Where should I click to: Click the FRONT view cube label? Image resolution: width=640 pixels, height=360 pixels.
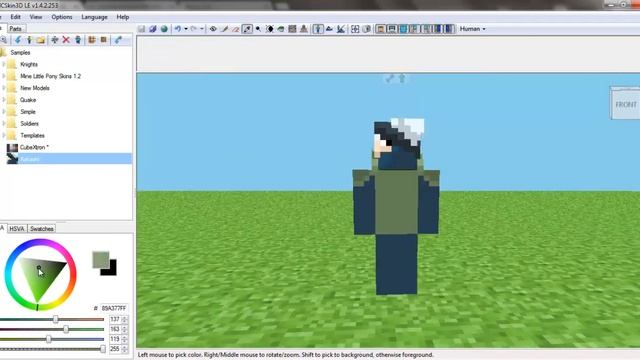[626, 104]
